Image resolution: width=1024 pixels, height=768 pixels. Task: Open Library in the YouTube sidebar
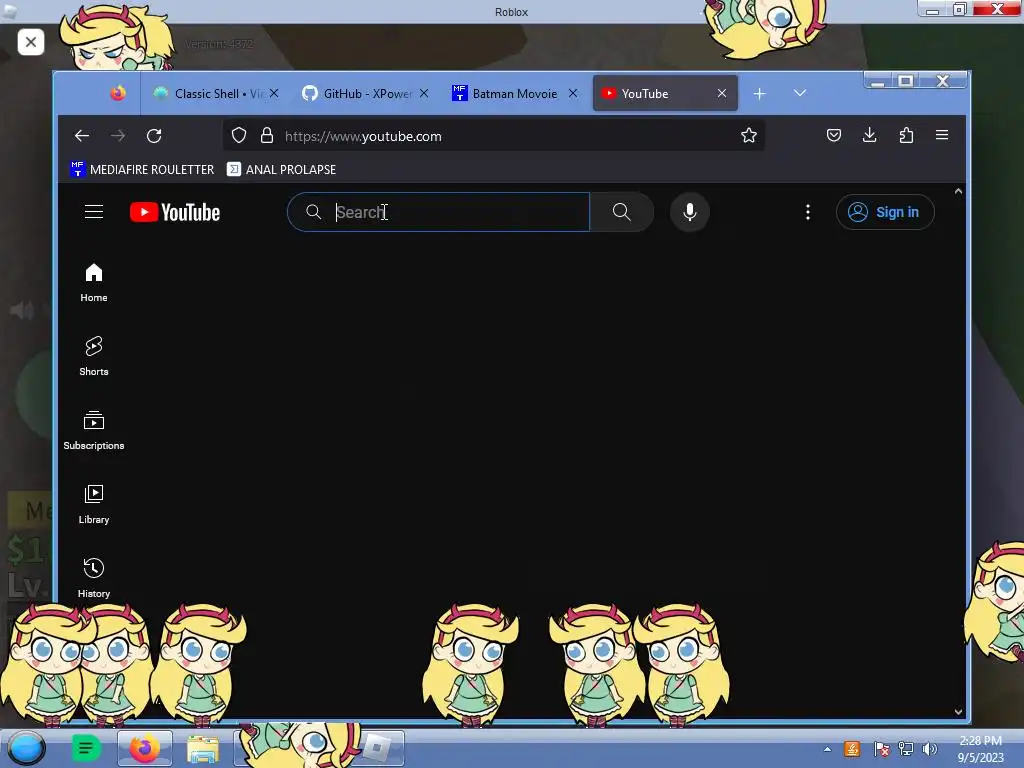[94, 504]
